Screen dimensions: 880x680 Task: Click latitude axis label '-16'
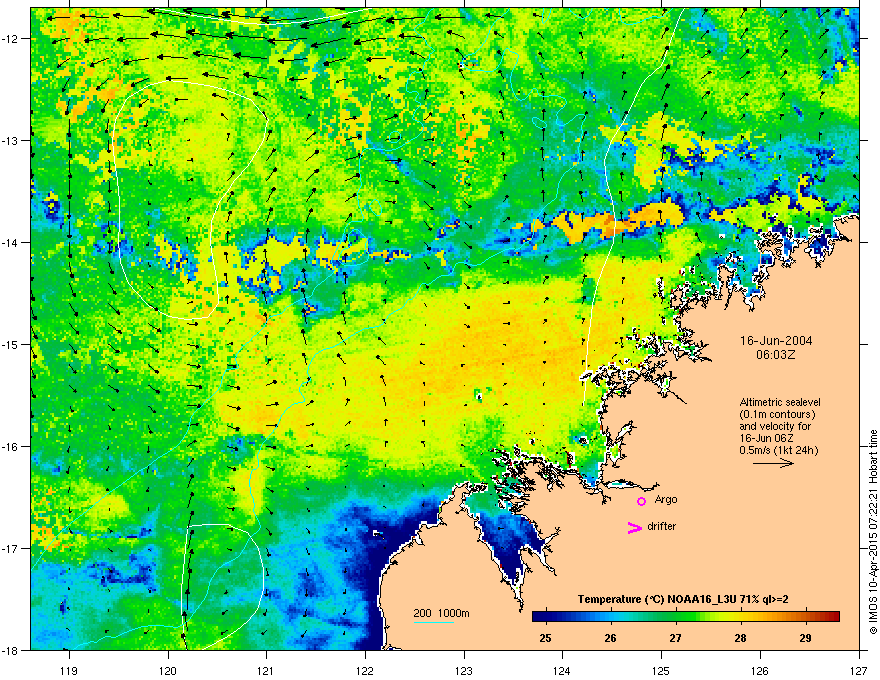[x=11, y=447]
